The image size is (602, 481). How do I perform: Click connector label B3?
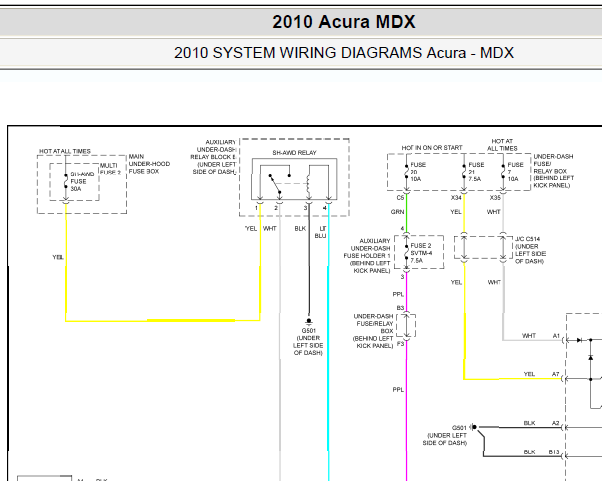pyautogui.click(x=400, y=308)
